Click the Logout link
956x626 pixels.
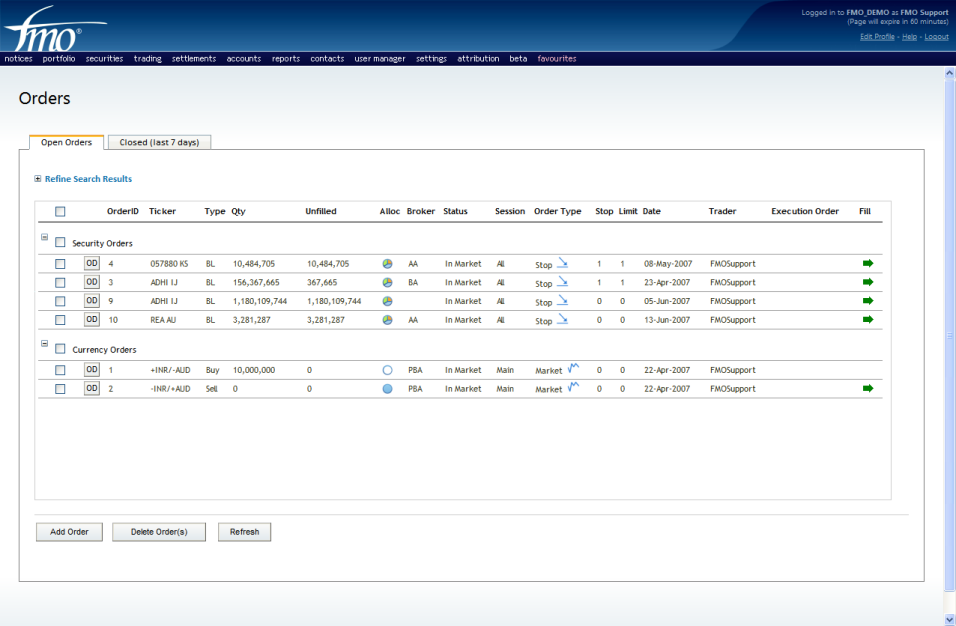pyautogui.click(x=936, y=37)
